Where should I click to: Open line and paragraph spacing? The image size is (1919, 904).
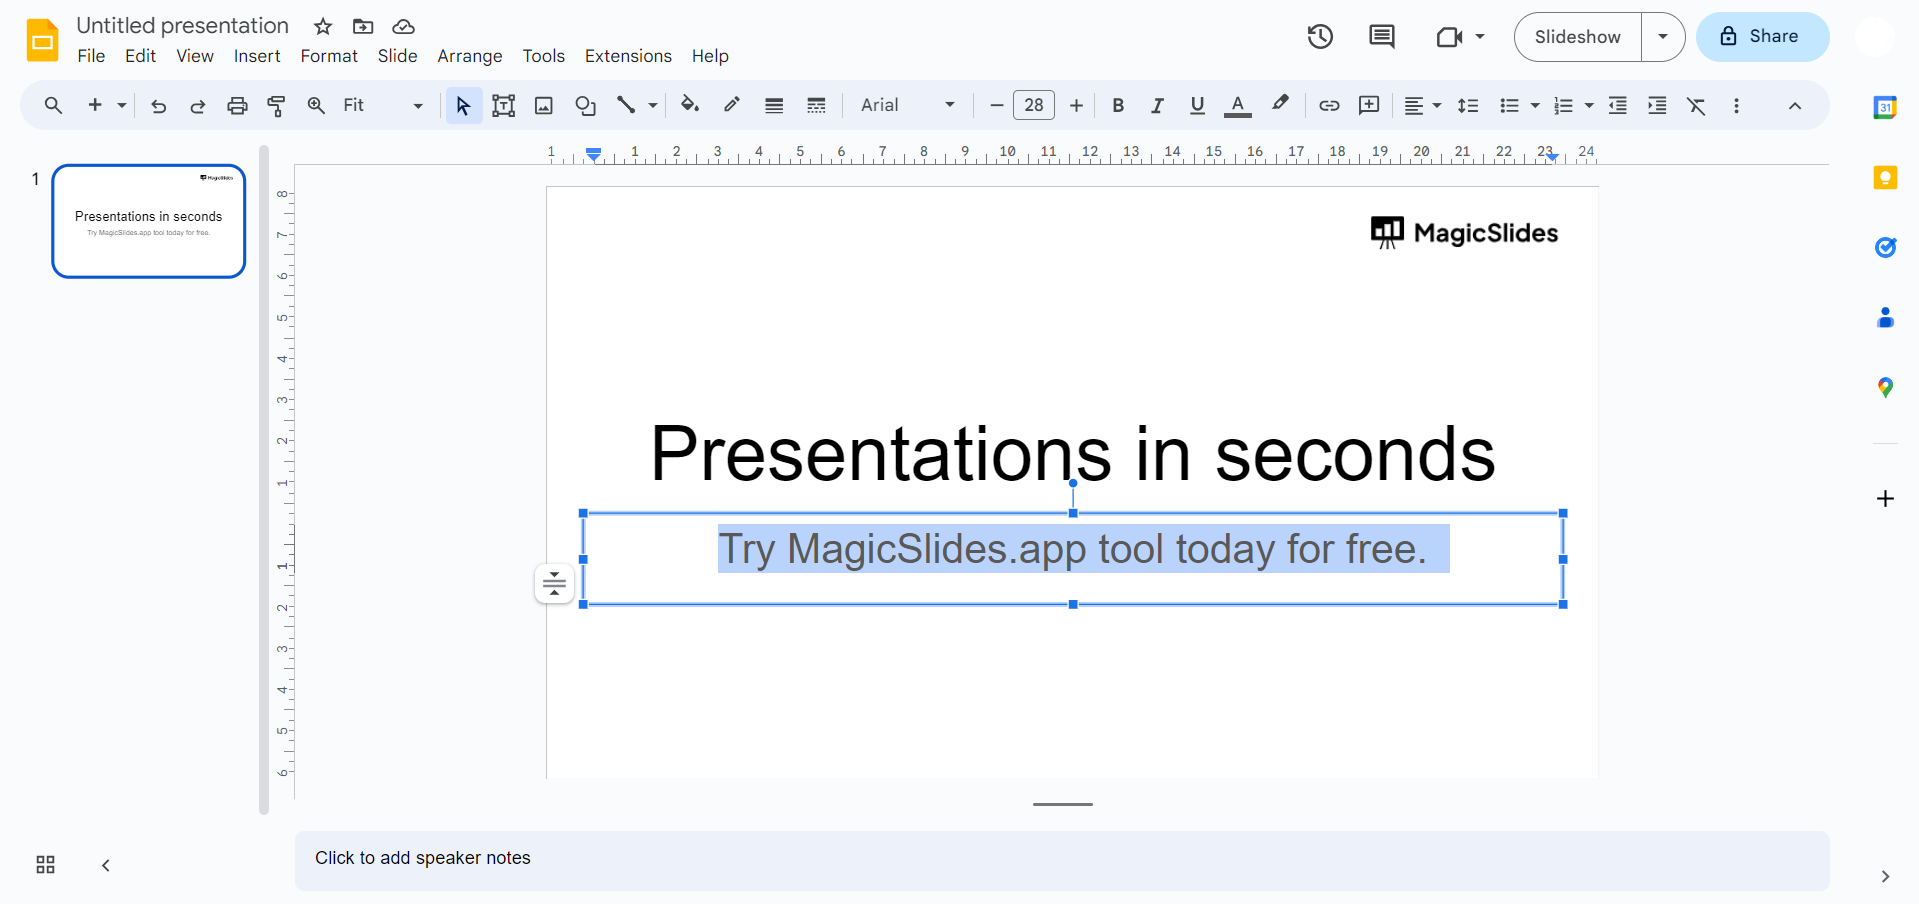[1468, 105]
